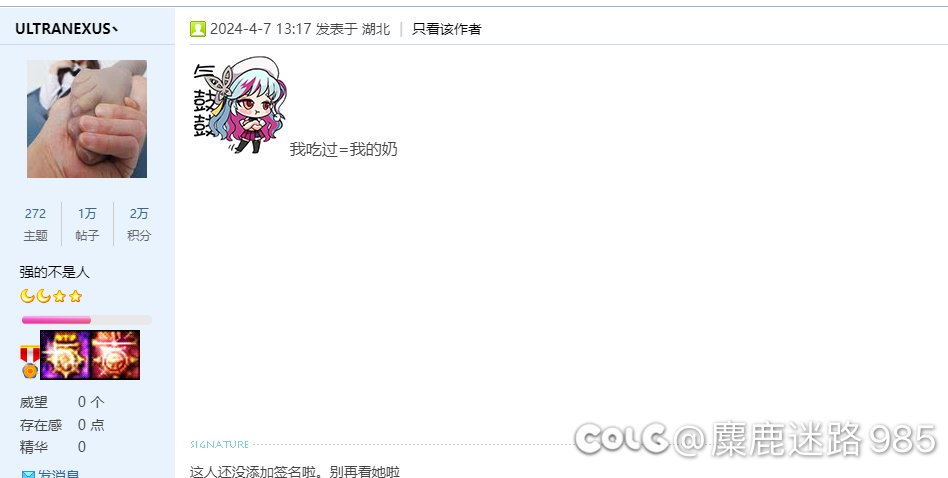The height and width of the screenshot is (478, 948).
Task: Click the pink experience progress bar
Action: 86,320
